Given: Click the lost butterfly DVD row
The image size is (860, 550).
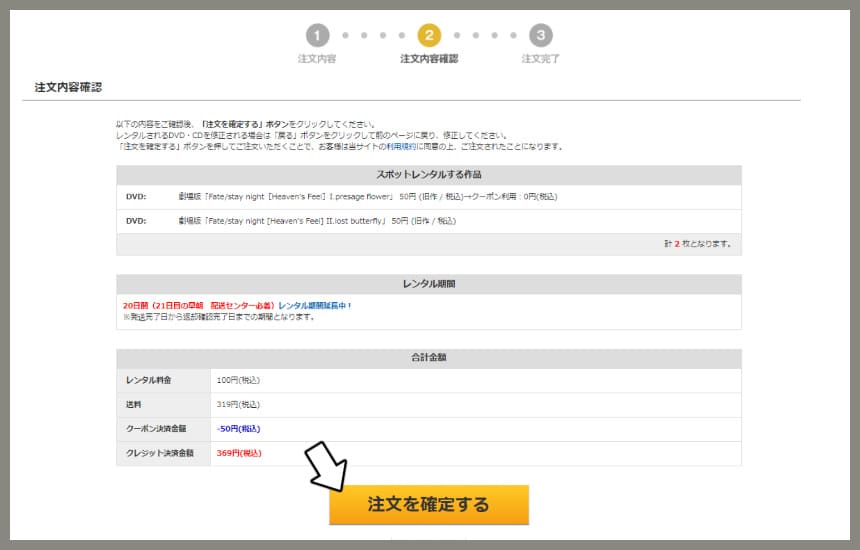Looking at the screenshot, I should (x=429, y=221).
